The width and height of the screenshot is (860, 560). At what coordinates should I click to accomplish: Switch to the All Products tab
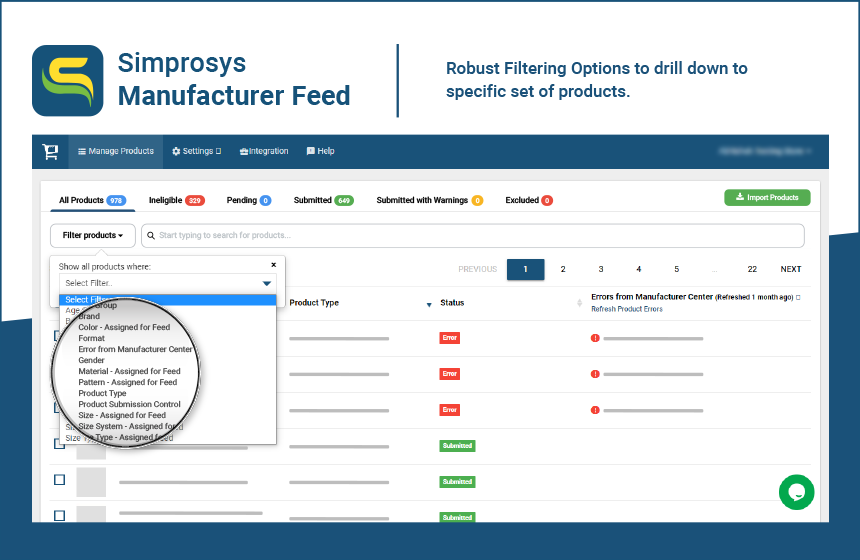pyautogui.click(x=92, y=200)
